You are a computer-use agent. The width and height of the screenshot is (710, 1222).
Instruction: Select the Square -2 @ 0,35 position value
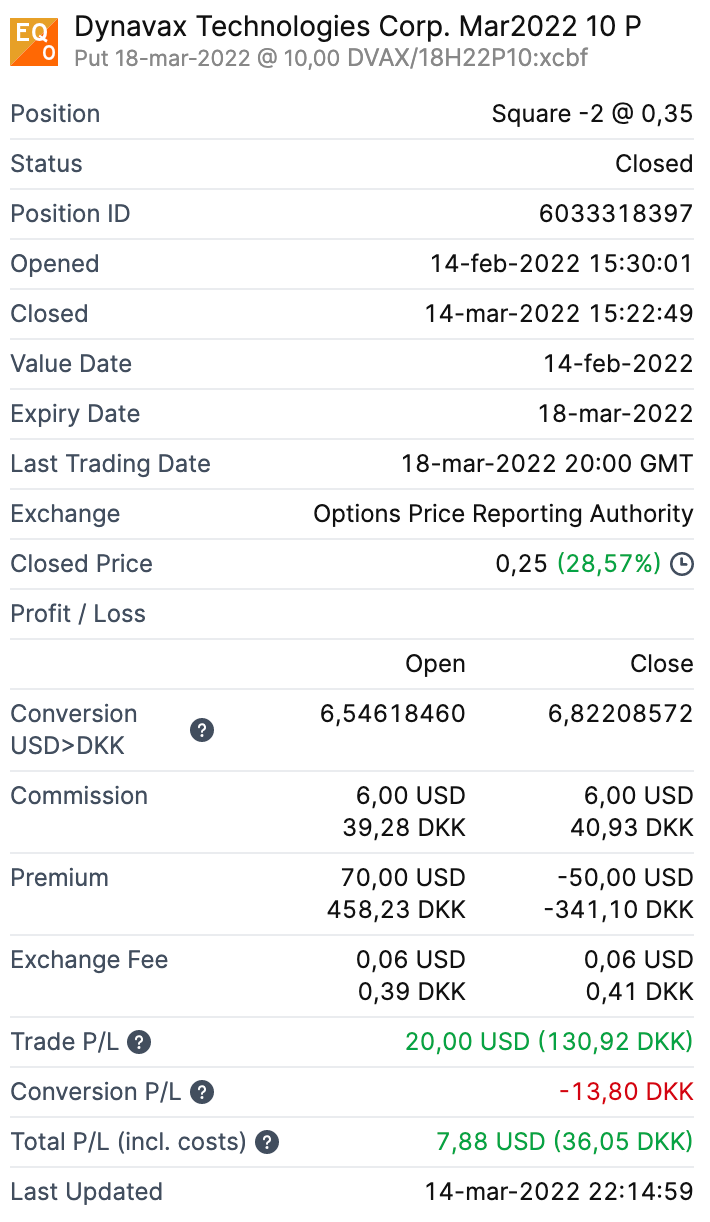tap(592, 114)
